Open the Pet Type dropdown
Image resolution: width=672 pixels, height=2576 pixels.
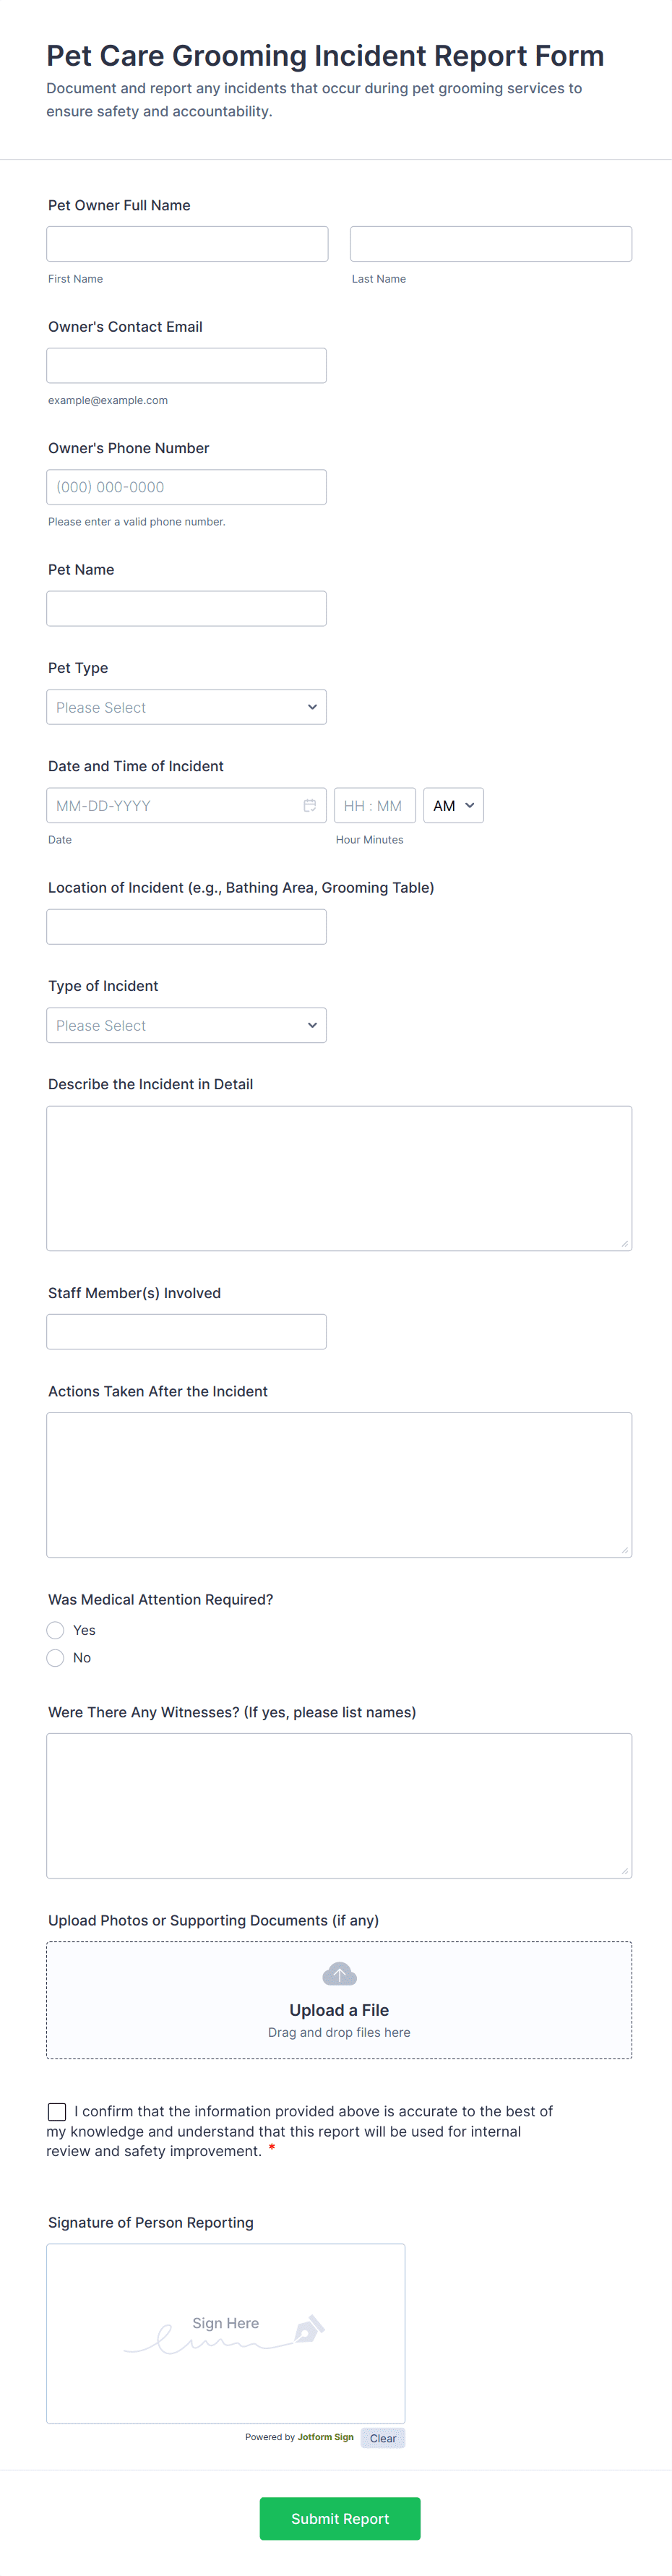pos(186,707)
